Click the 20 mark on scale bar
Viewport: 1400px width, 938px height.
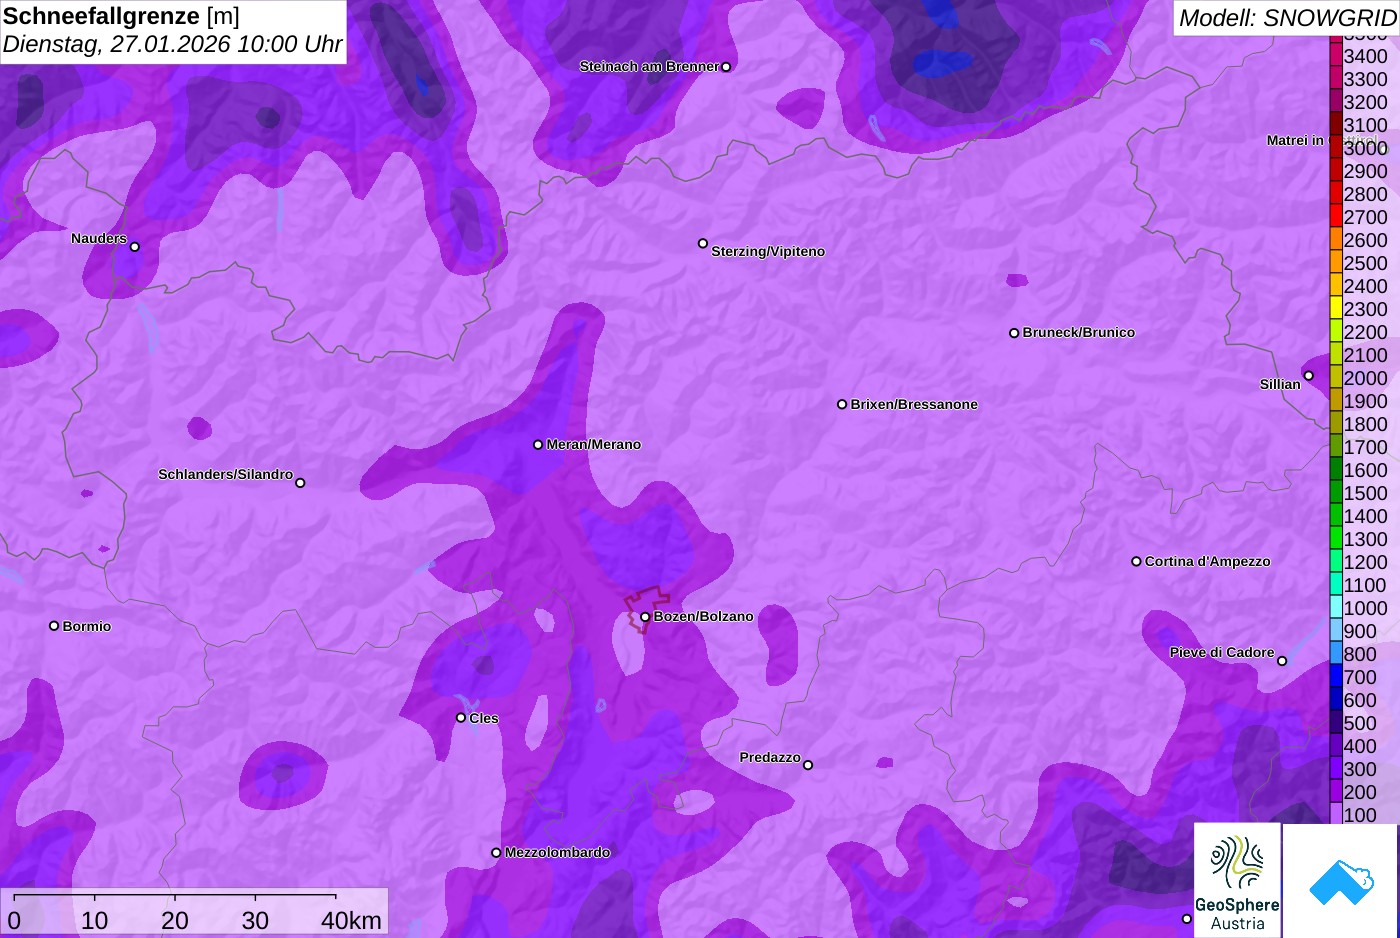(175, 921)
